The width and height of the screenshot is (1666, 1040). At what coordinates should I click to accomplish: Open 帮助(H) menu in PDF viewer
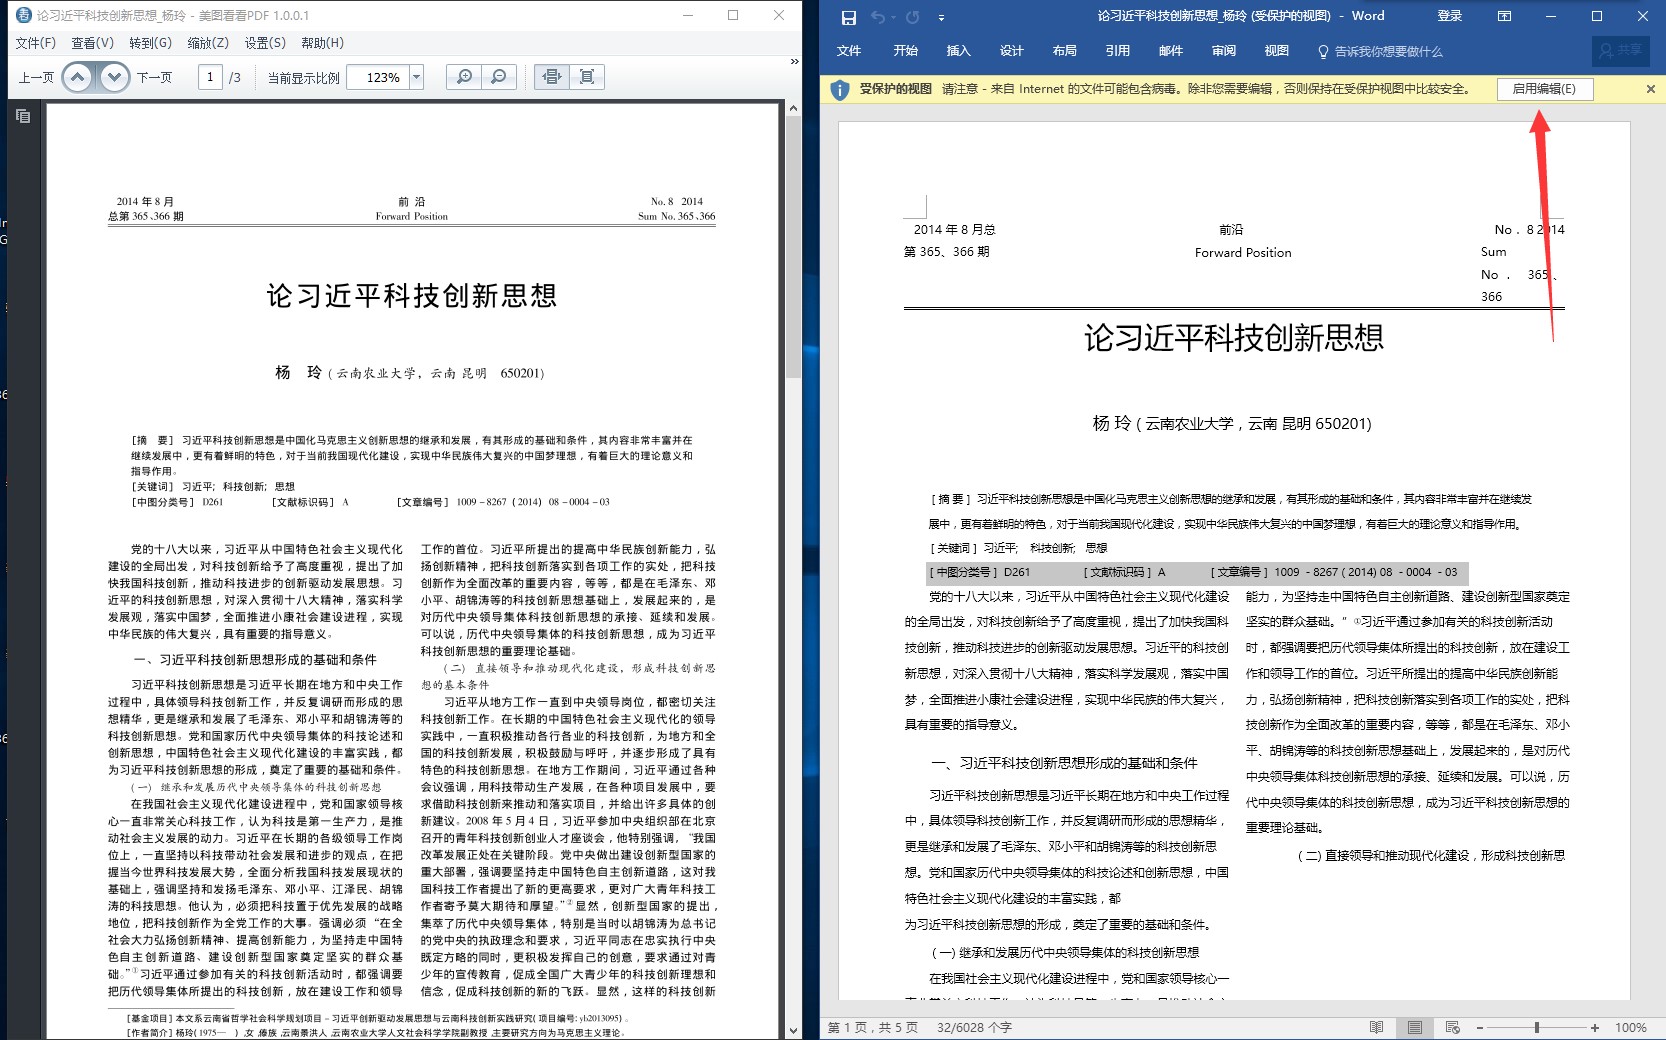(322, 43)
